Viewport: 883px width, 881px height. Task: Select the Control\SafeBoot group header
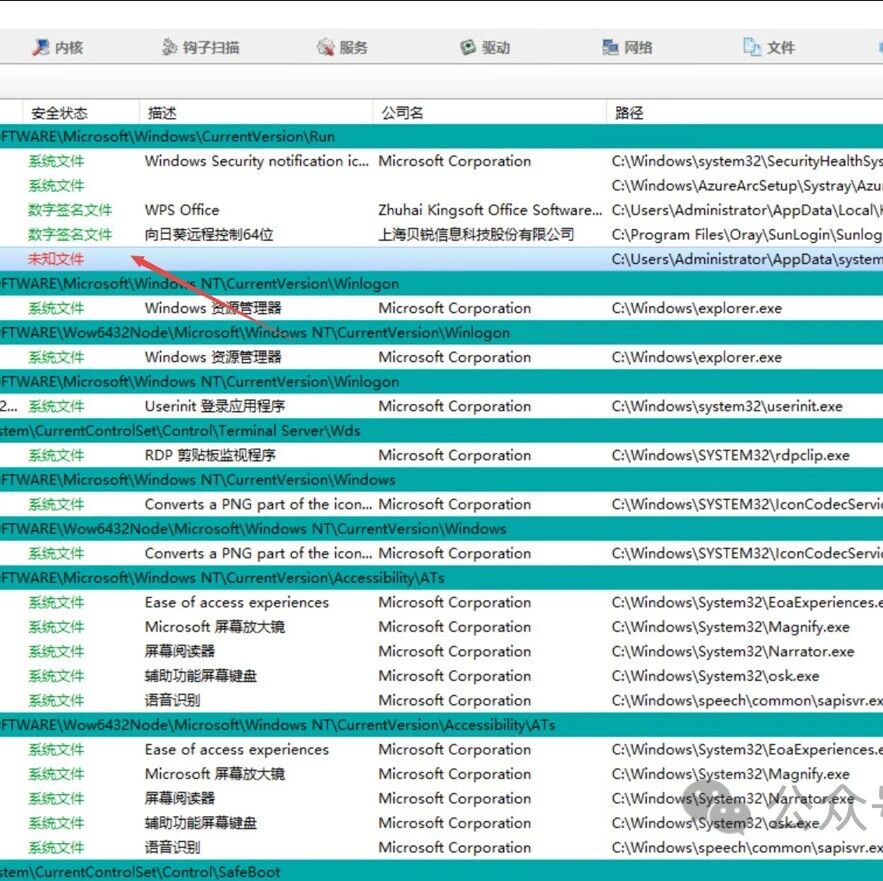click(442, 872)
